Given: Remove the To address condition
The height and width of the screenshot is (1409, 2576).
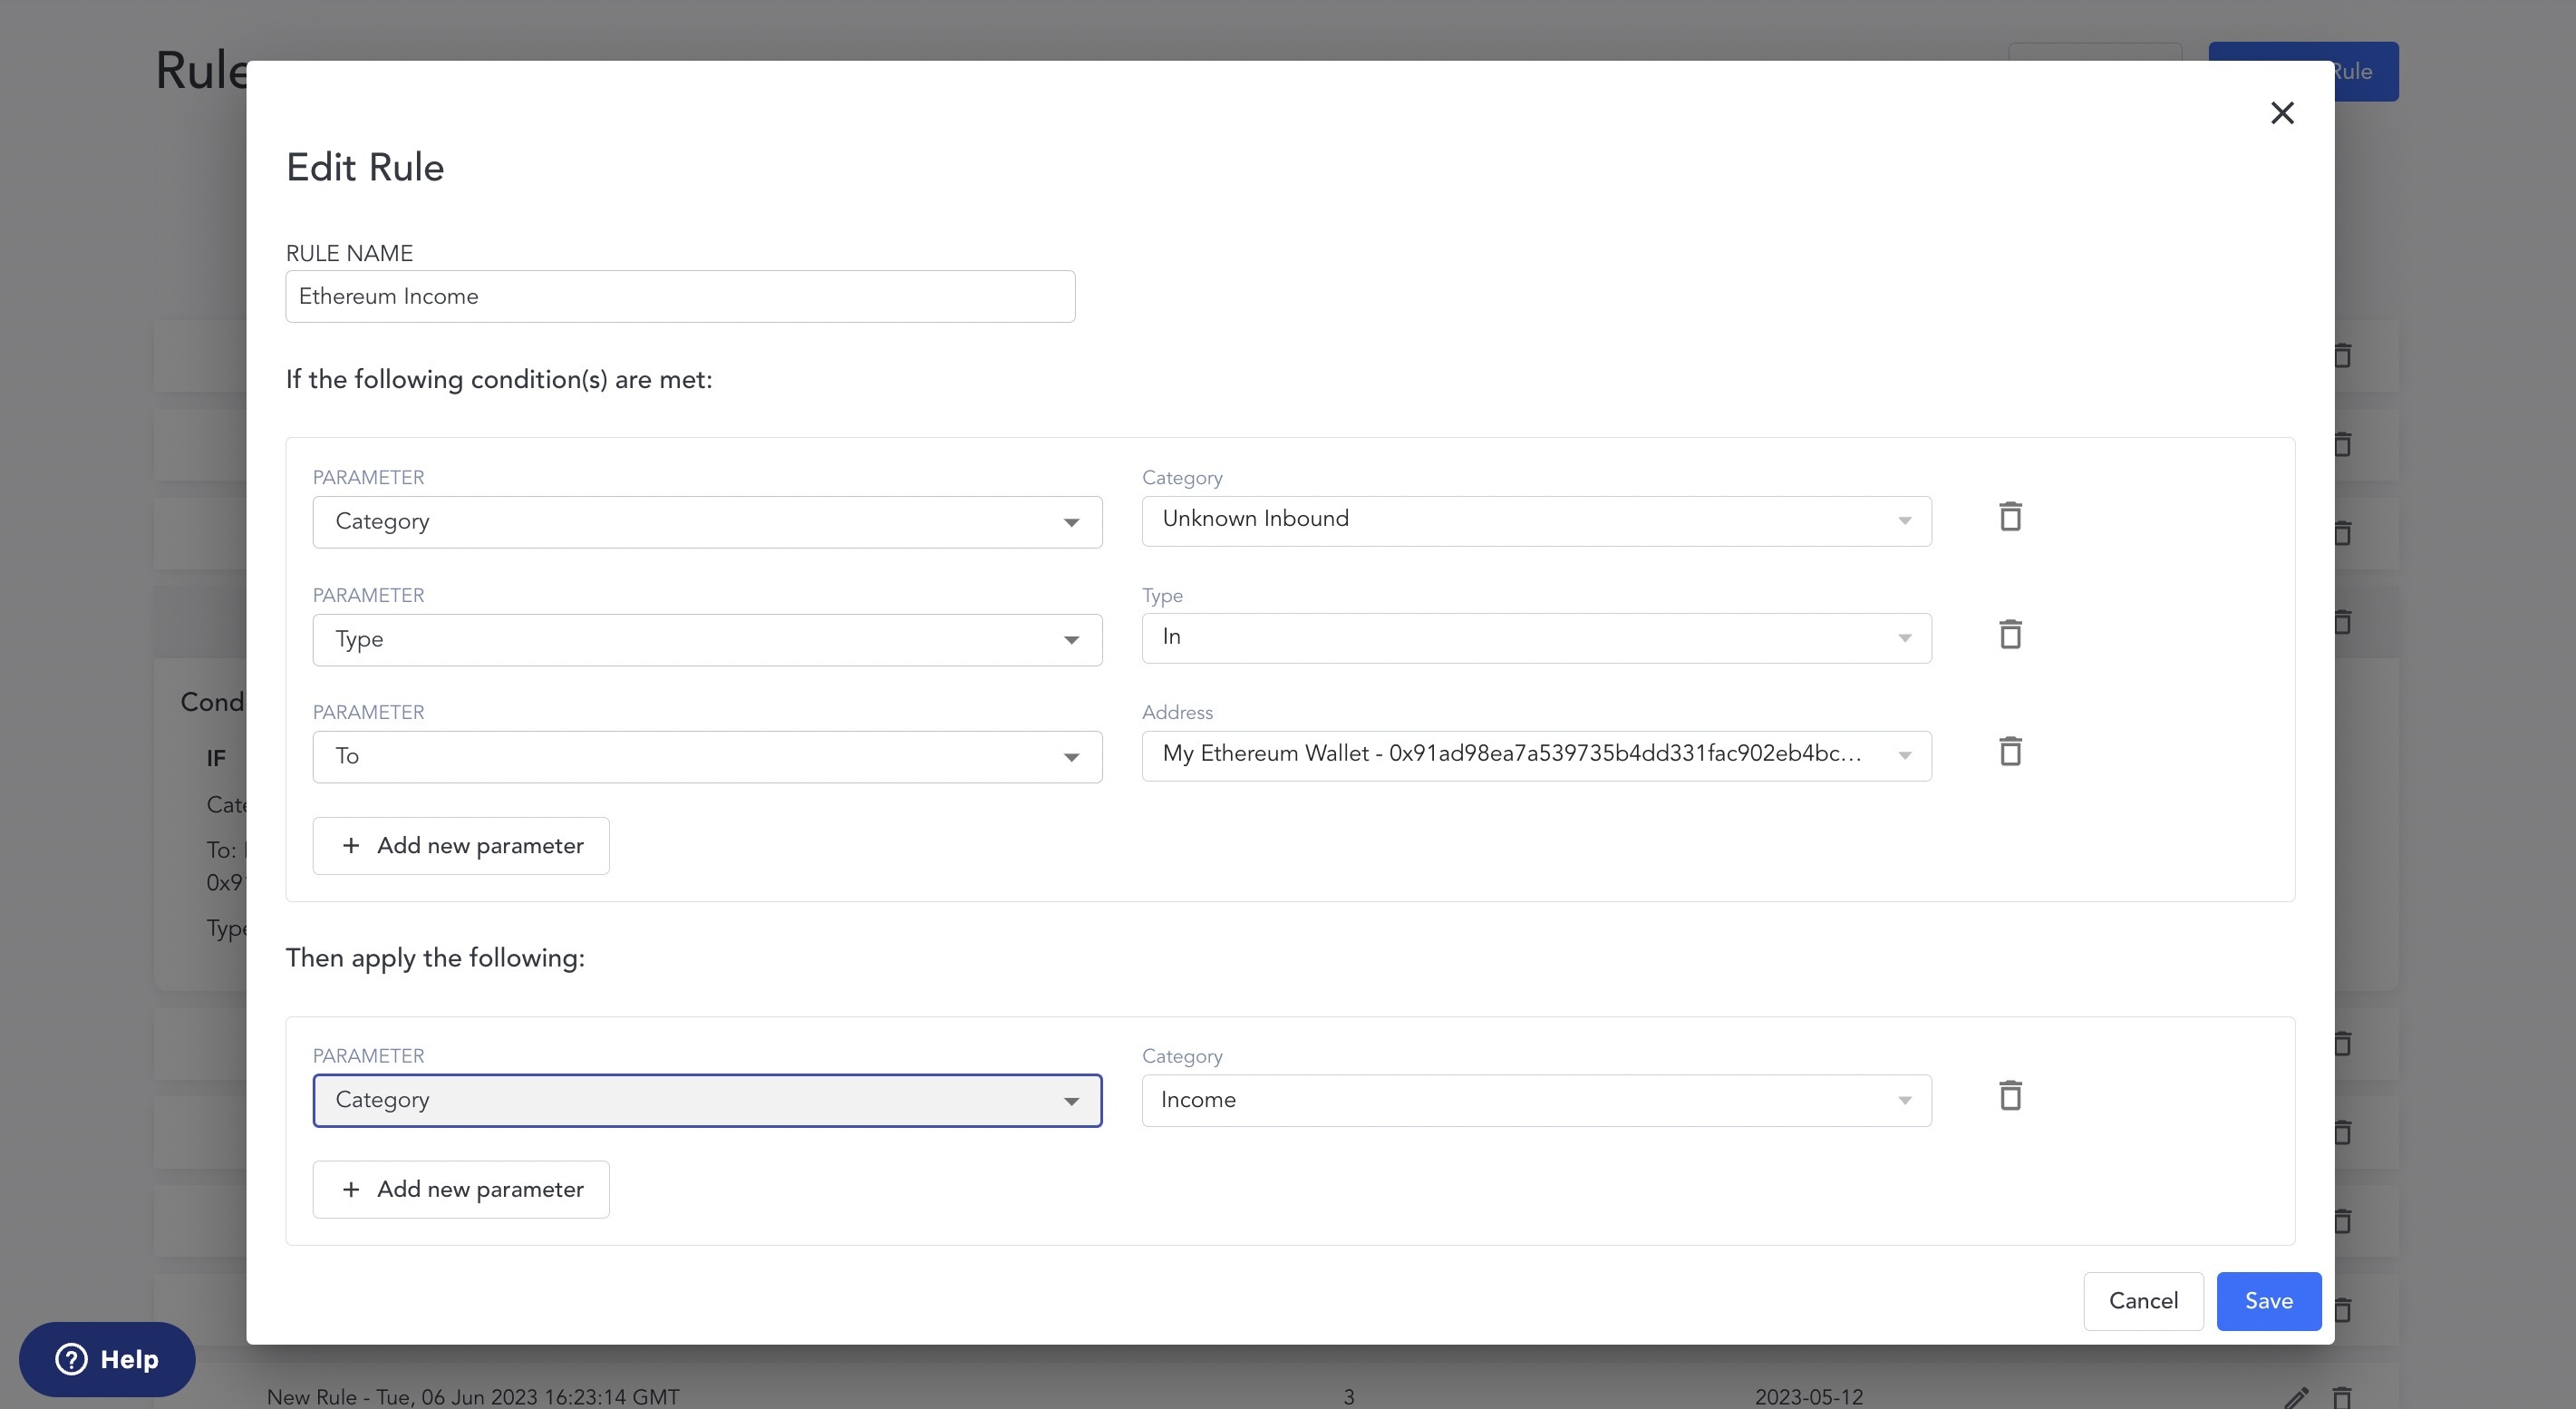Looking at the screenshot, I should (x=2010, y=751).
